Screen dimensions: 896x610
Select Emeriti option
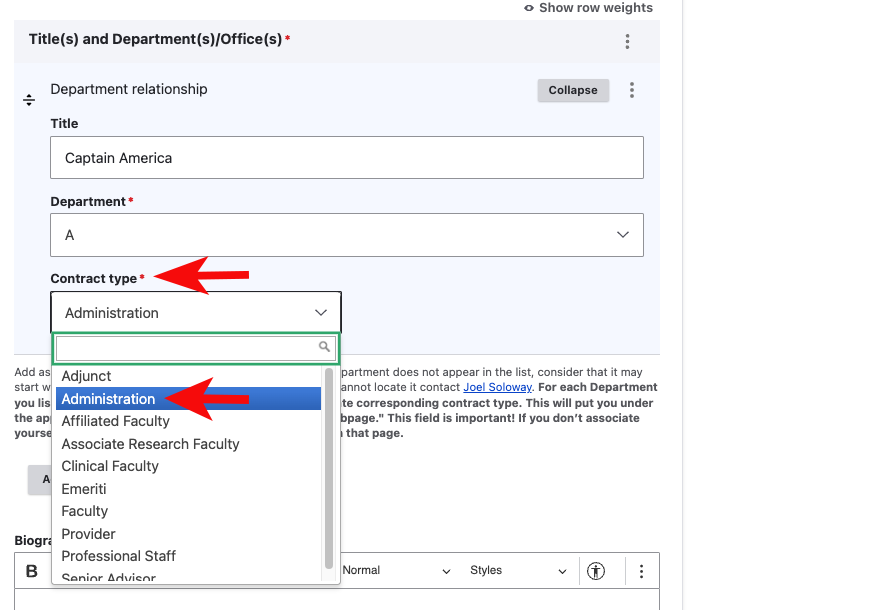coord(188,489)
